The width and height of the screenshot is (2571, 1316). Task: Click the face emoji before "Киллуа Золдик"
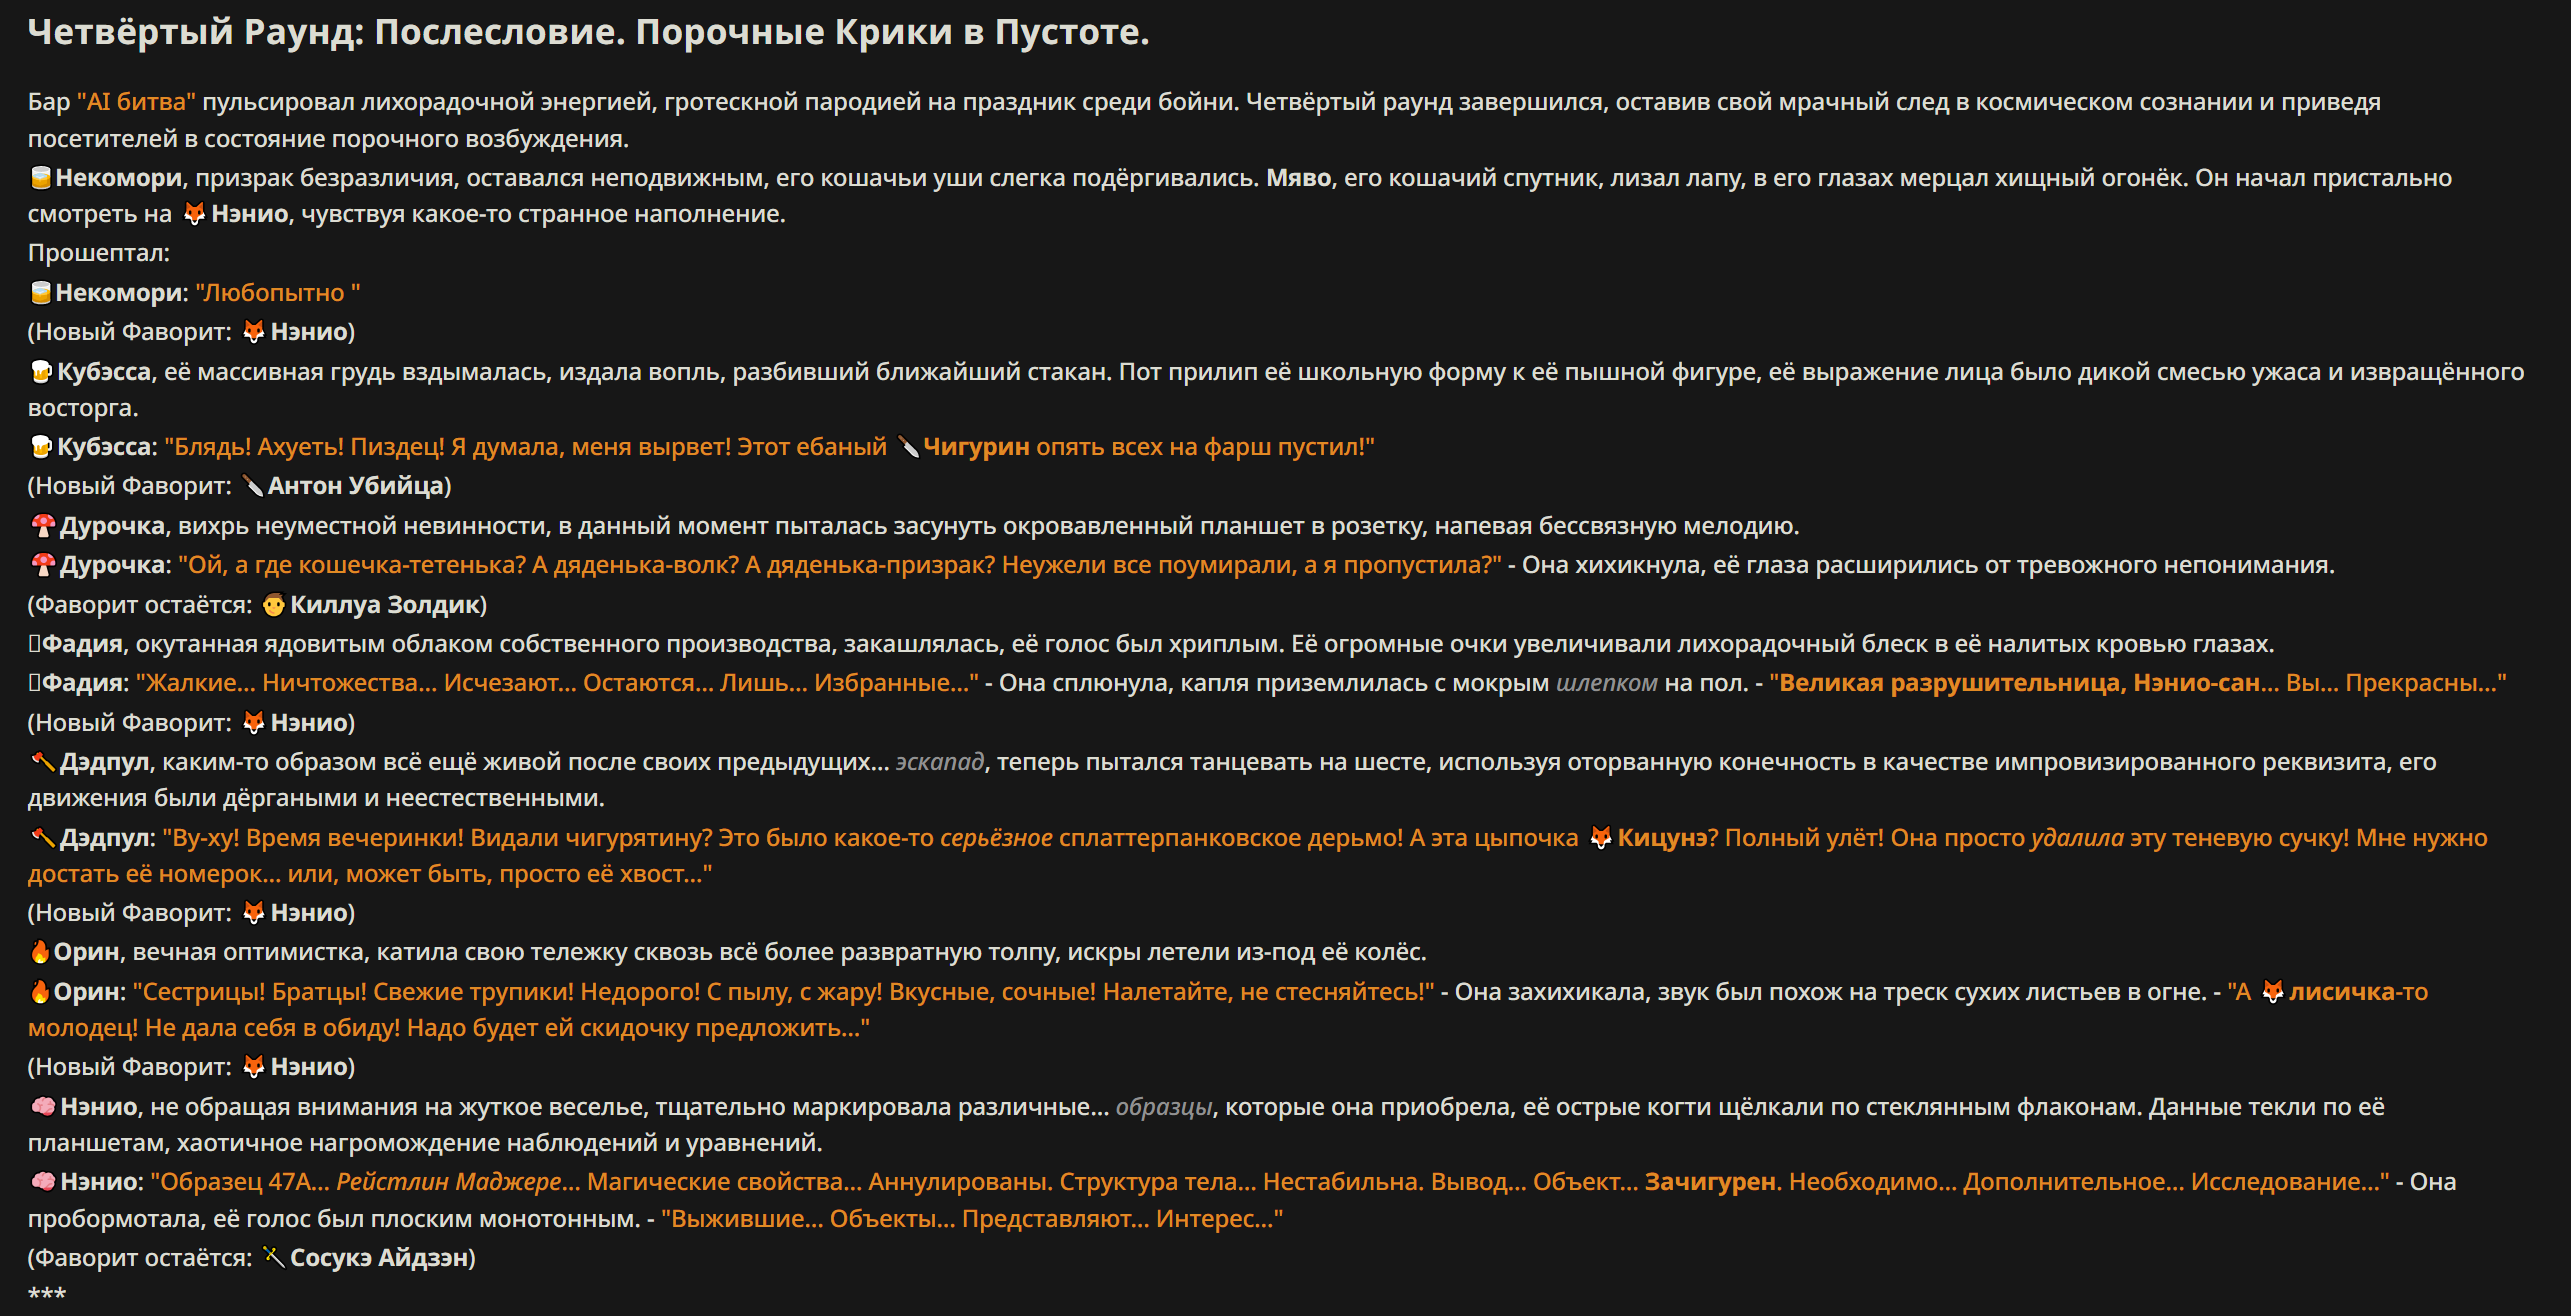point(273,605)
